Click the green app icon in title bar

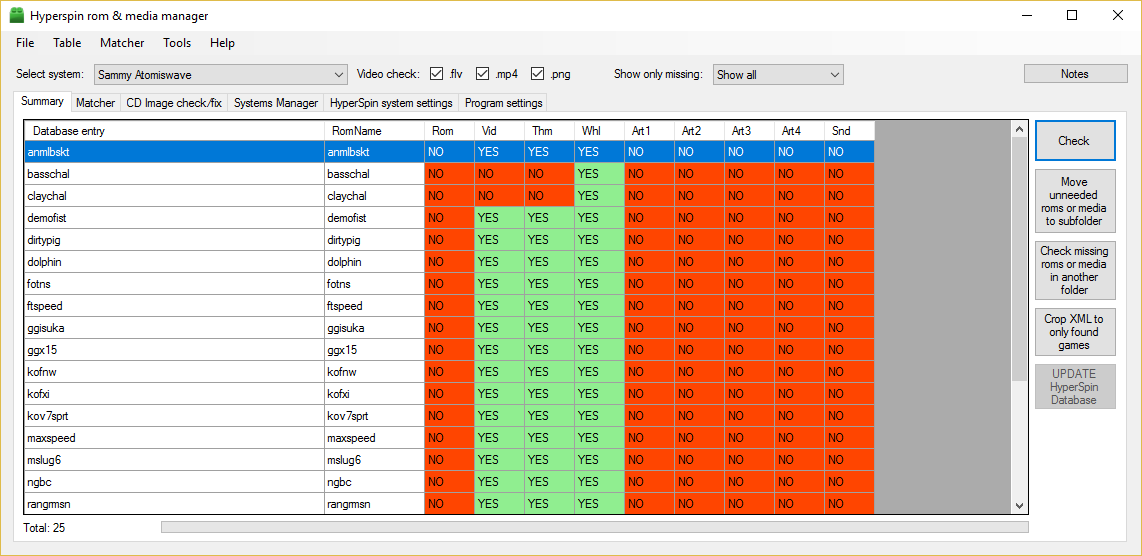tap(17, 15)
